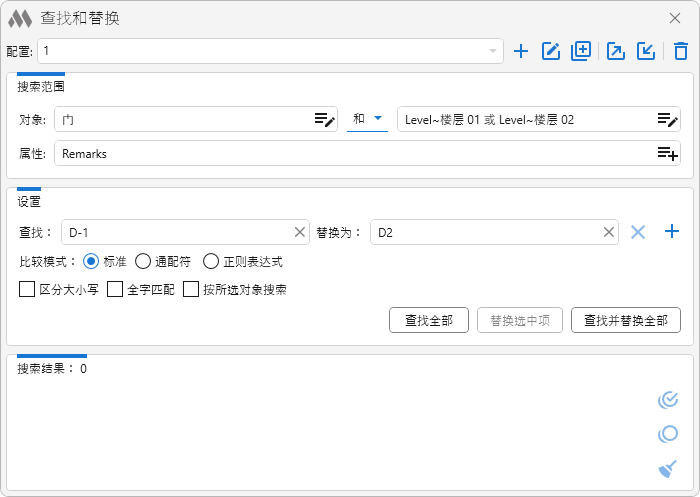Click the export configuration icon
Image resolution: width=700 pixels, height=497 pixels.
click(616, 51)
